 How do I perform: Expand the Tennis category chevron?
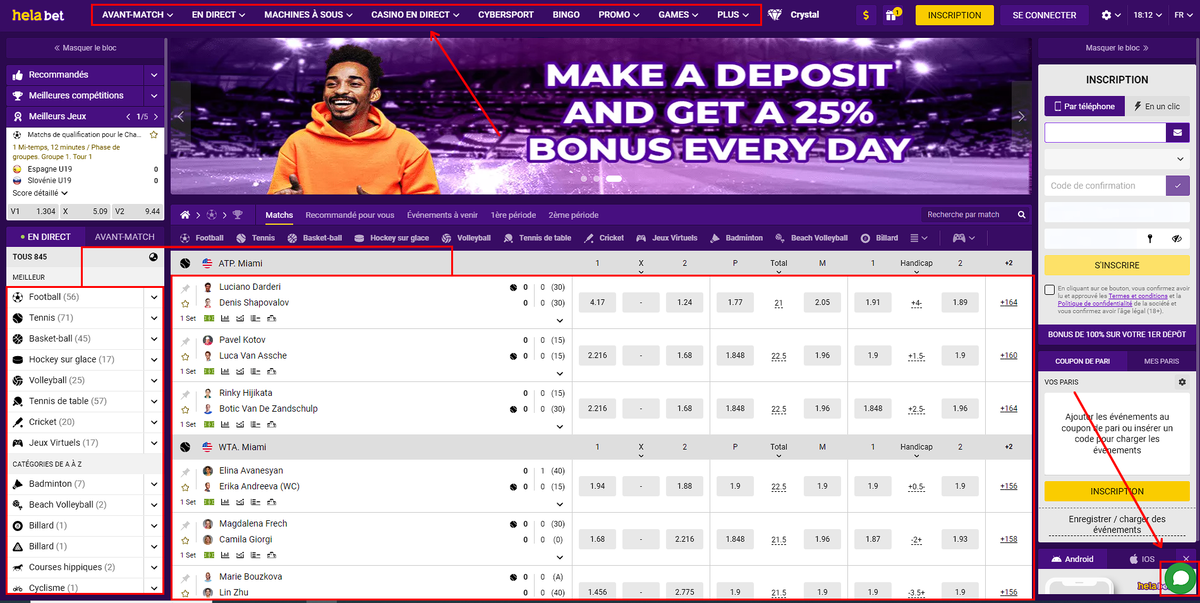pos(154,318)
